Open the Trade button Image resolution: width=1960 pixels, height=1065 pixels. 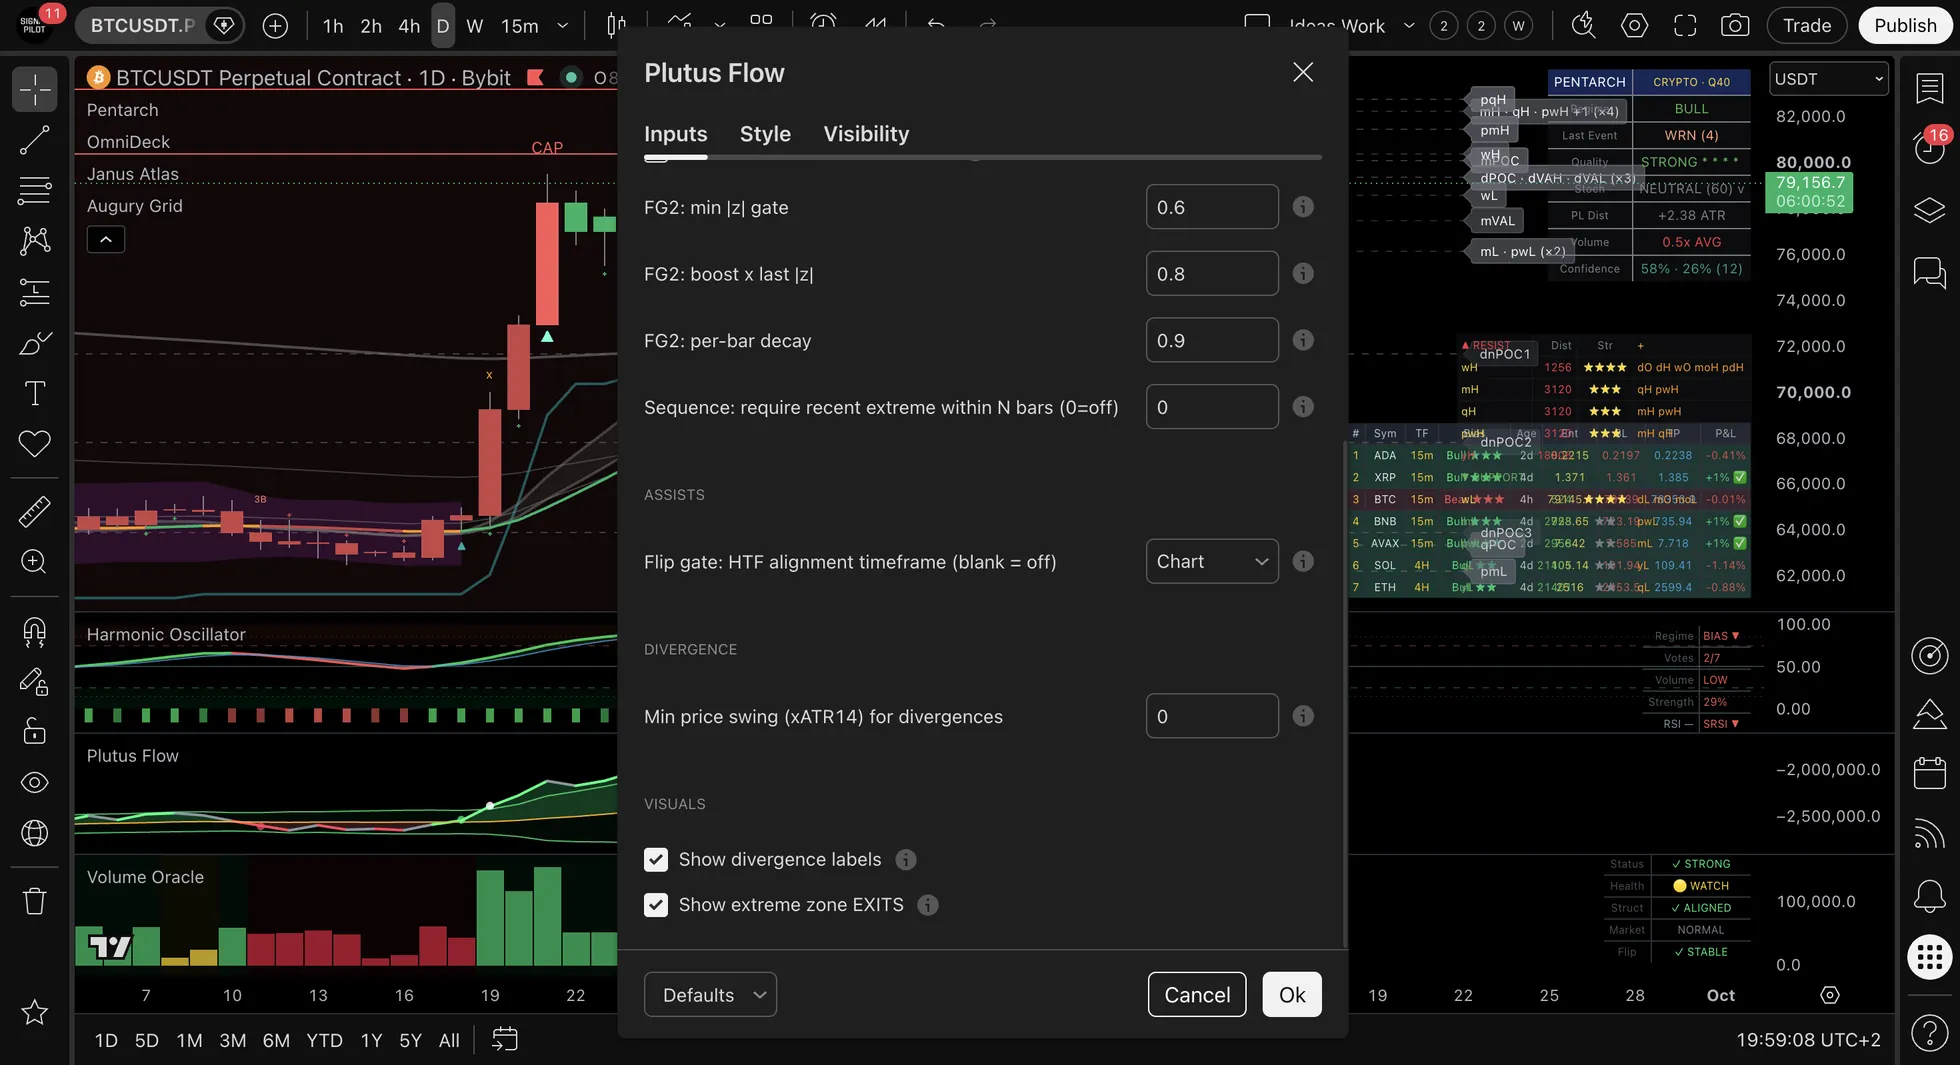(x=1807, y=26)
